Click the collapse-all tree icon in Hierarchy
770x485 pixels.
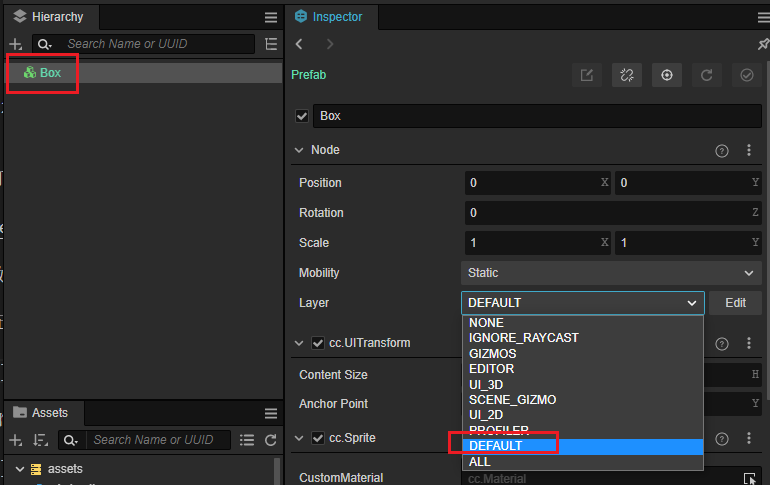tap(271, 44)
